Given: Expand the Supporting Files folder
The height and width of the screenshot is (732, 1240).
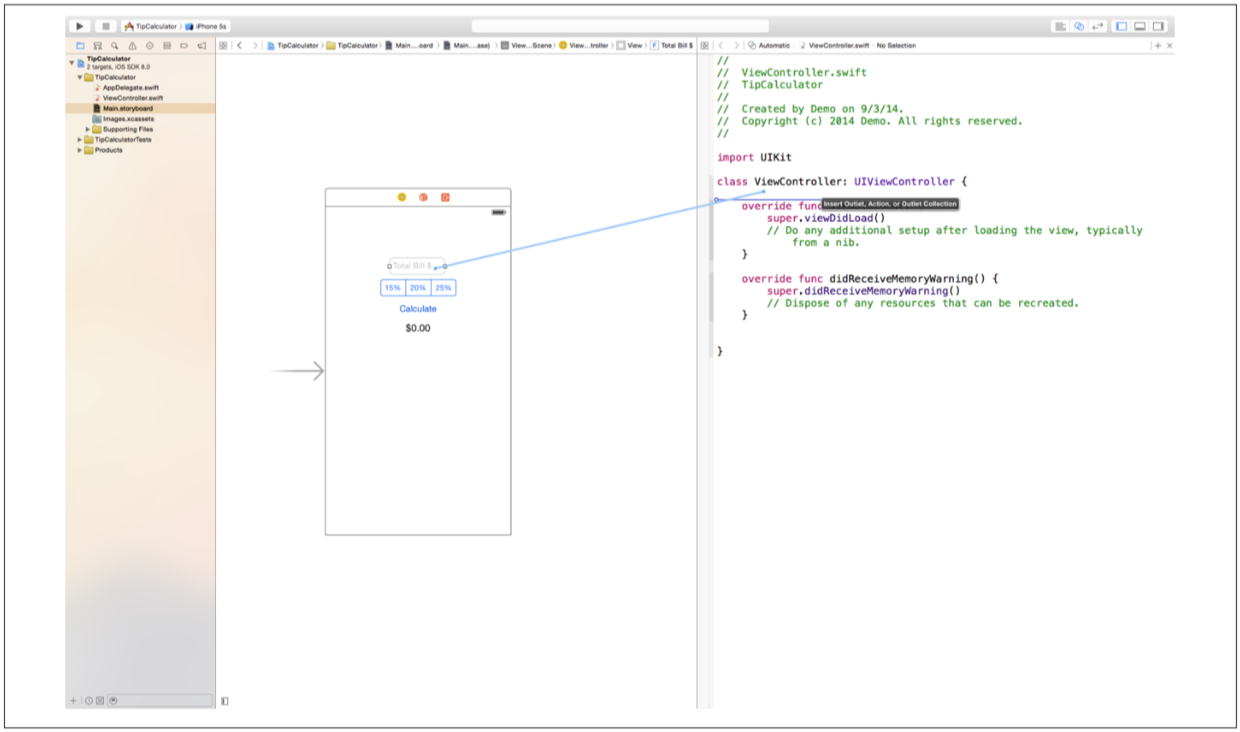Looking at the screenshot, I should [88, 129].
